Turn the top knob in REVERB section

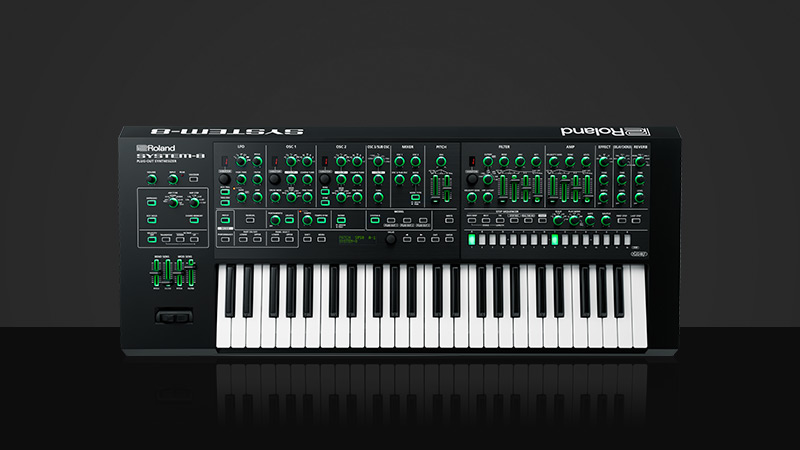(640, 162)
